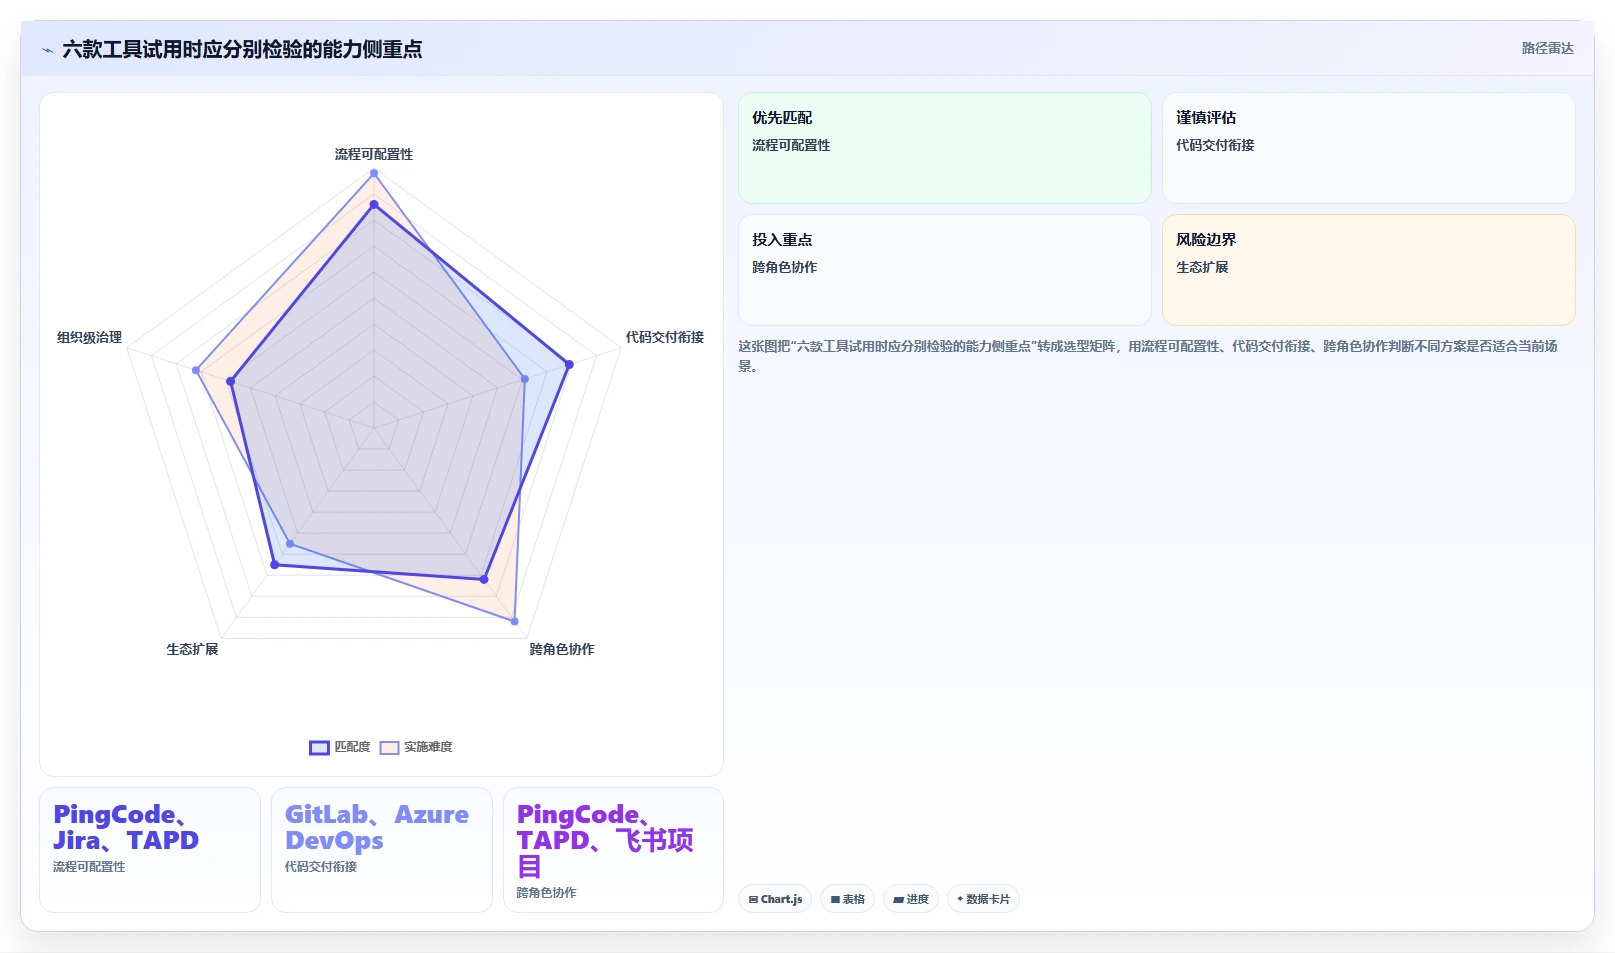Screen dimensions: 1615x953
Task: Click the small icon before the page title
Action: [x=47, y=50]
